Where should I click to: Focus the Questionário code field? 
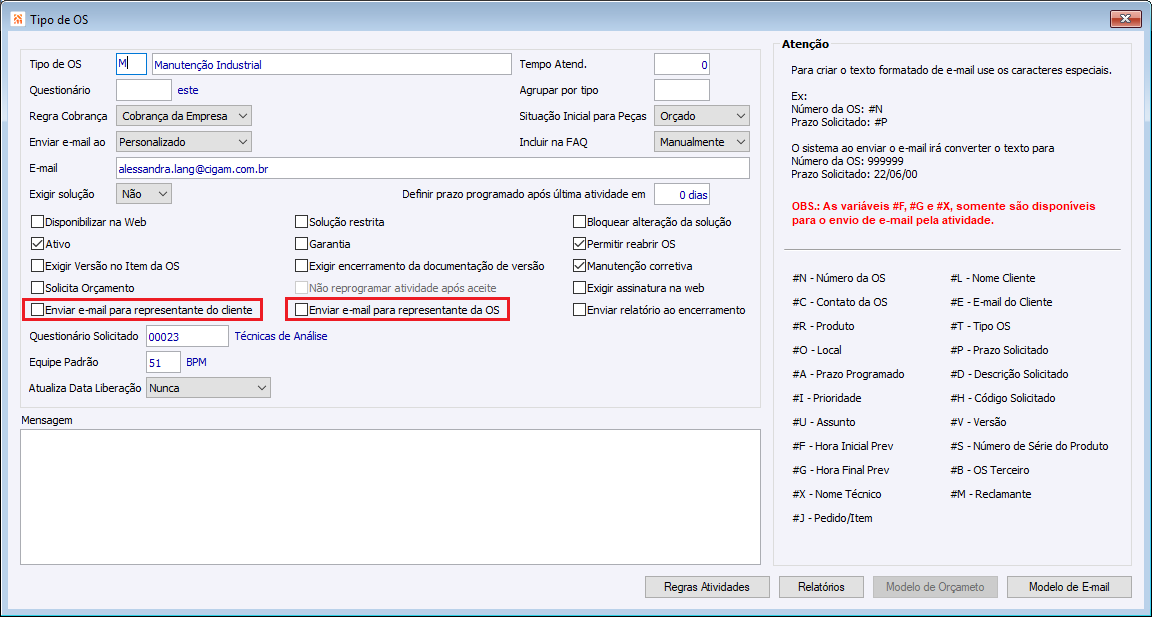144,90
